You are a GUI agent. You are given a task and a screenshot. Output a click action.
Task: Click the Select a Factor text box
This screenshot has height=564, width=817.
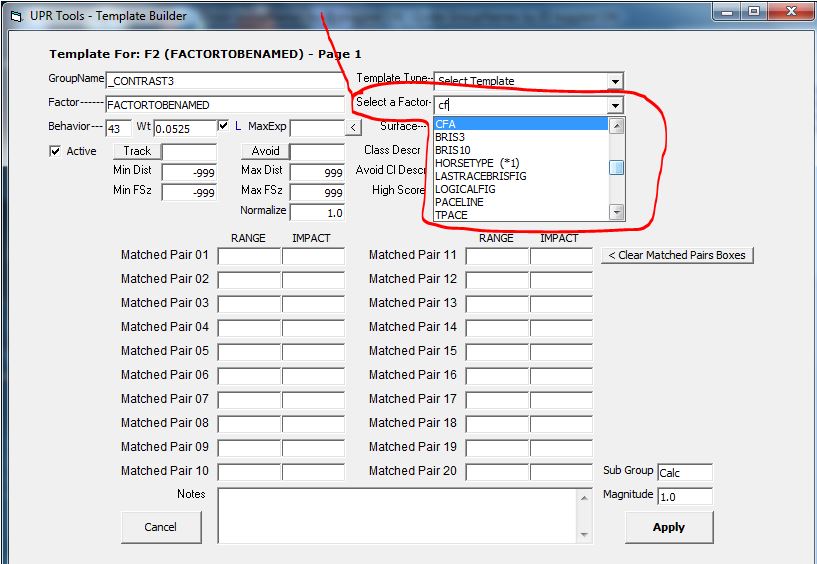coord(521,105)
